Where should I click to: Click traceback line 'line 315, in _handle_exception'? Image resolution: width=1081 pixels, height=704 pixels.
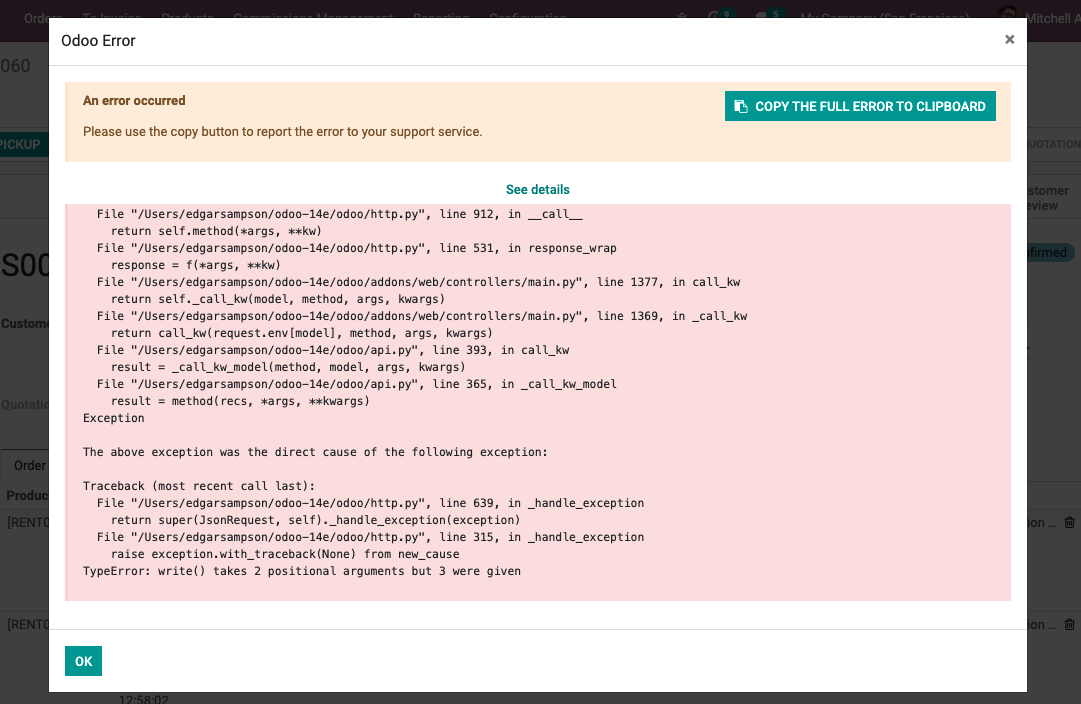pos(370,537)
